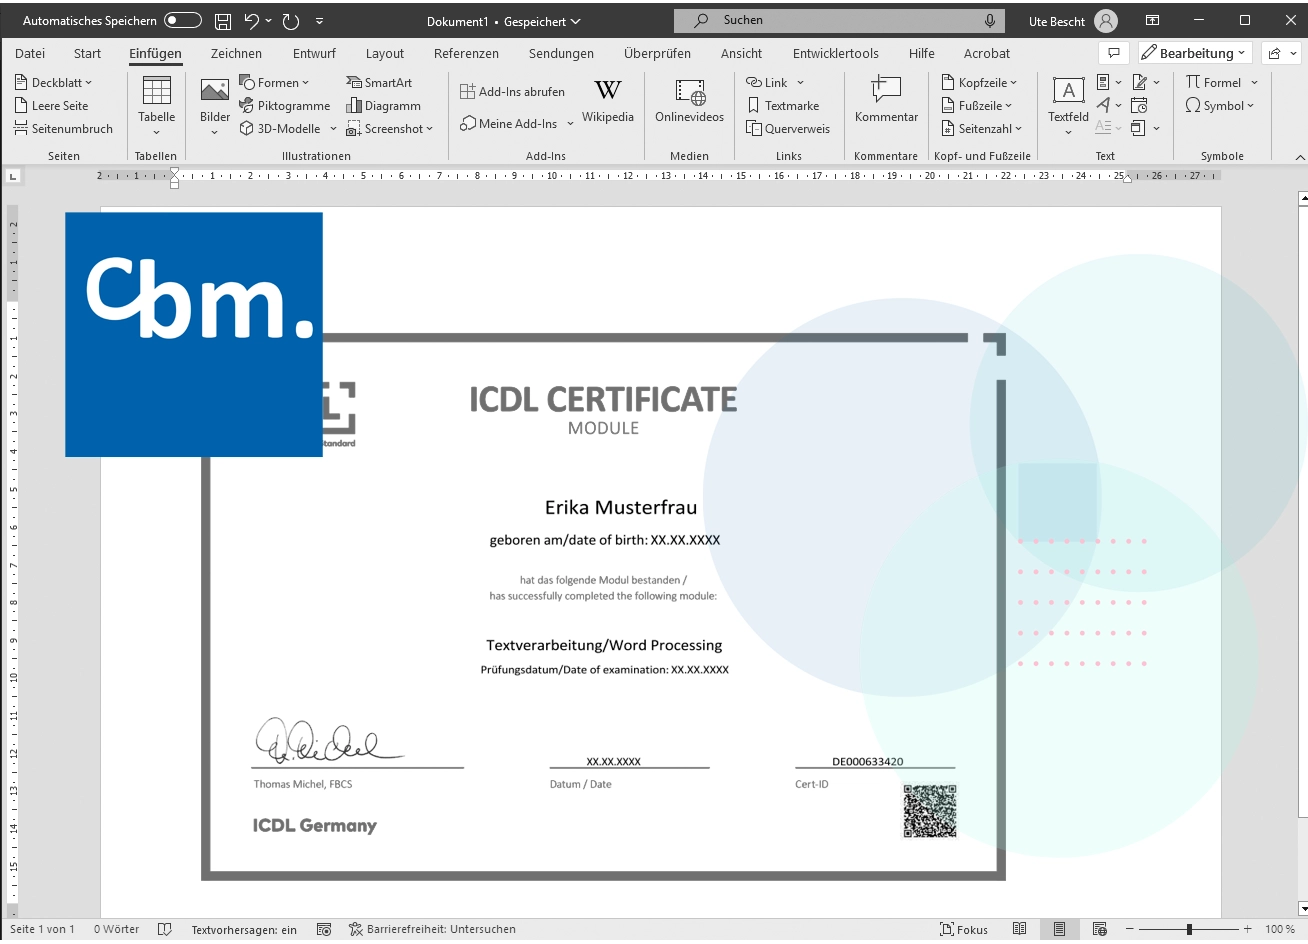Click the WordArt icon in the Text group
The height and width of the screenshot is (944, 1308).
[x=1104, y=105]
